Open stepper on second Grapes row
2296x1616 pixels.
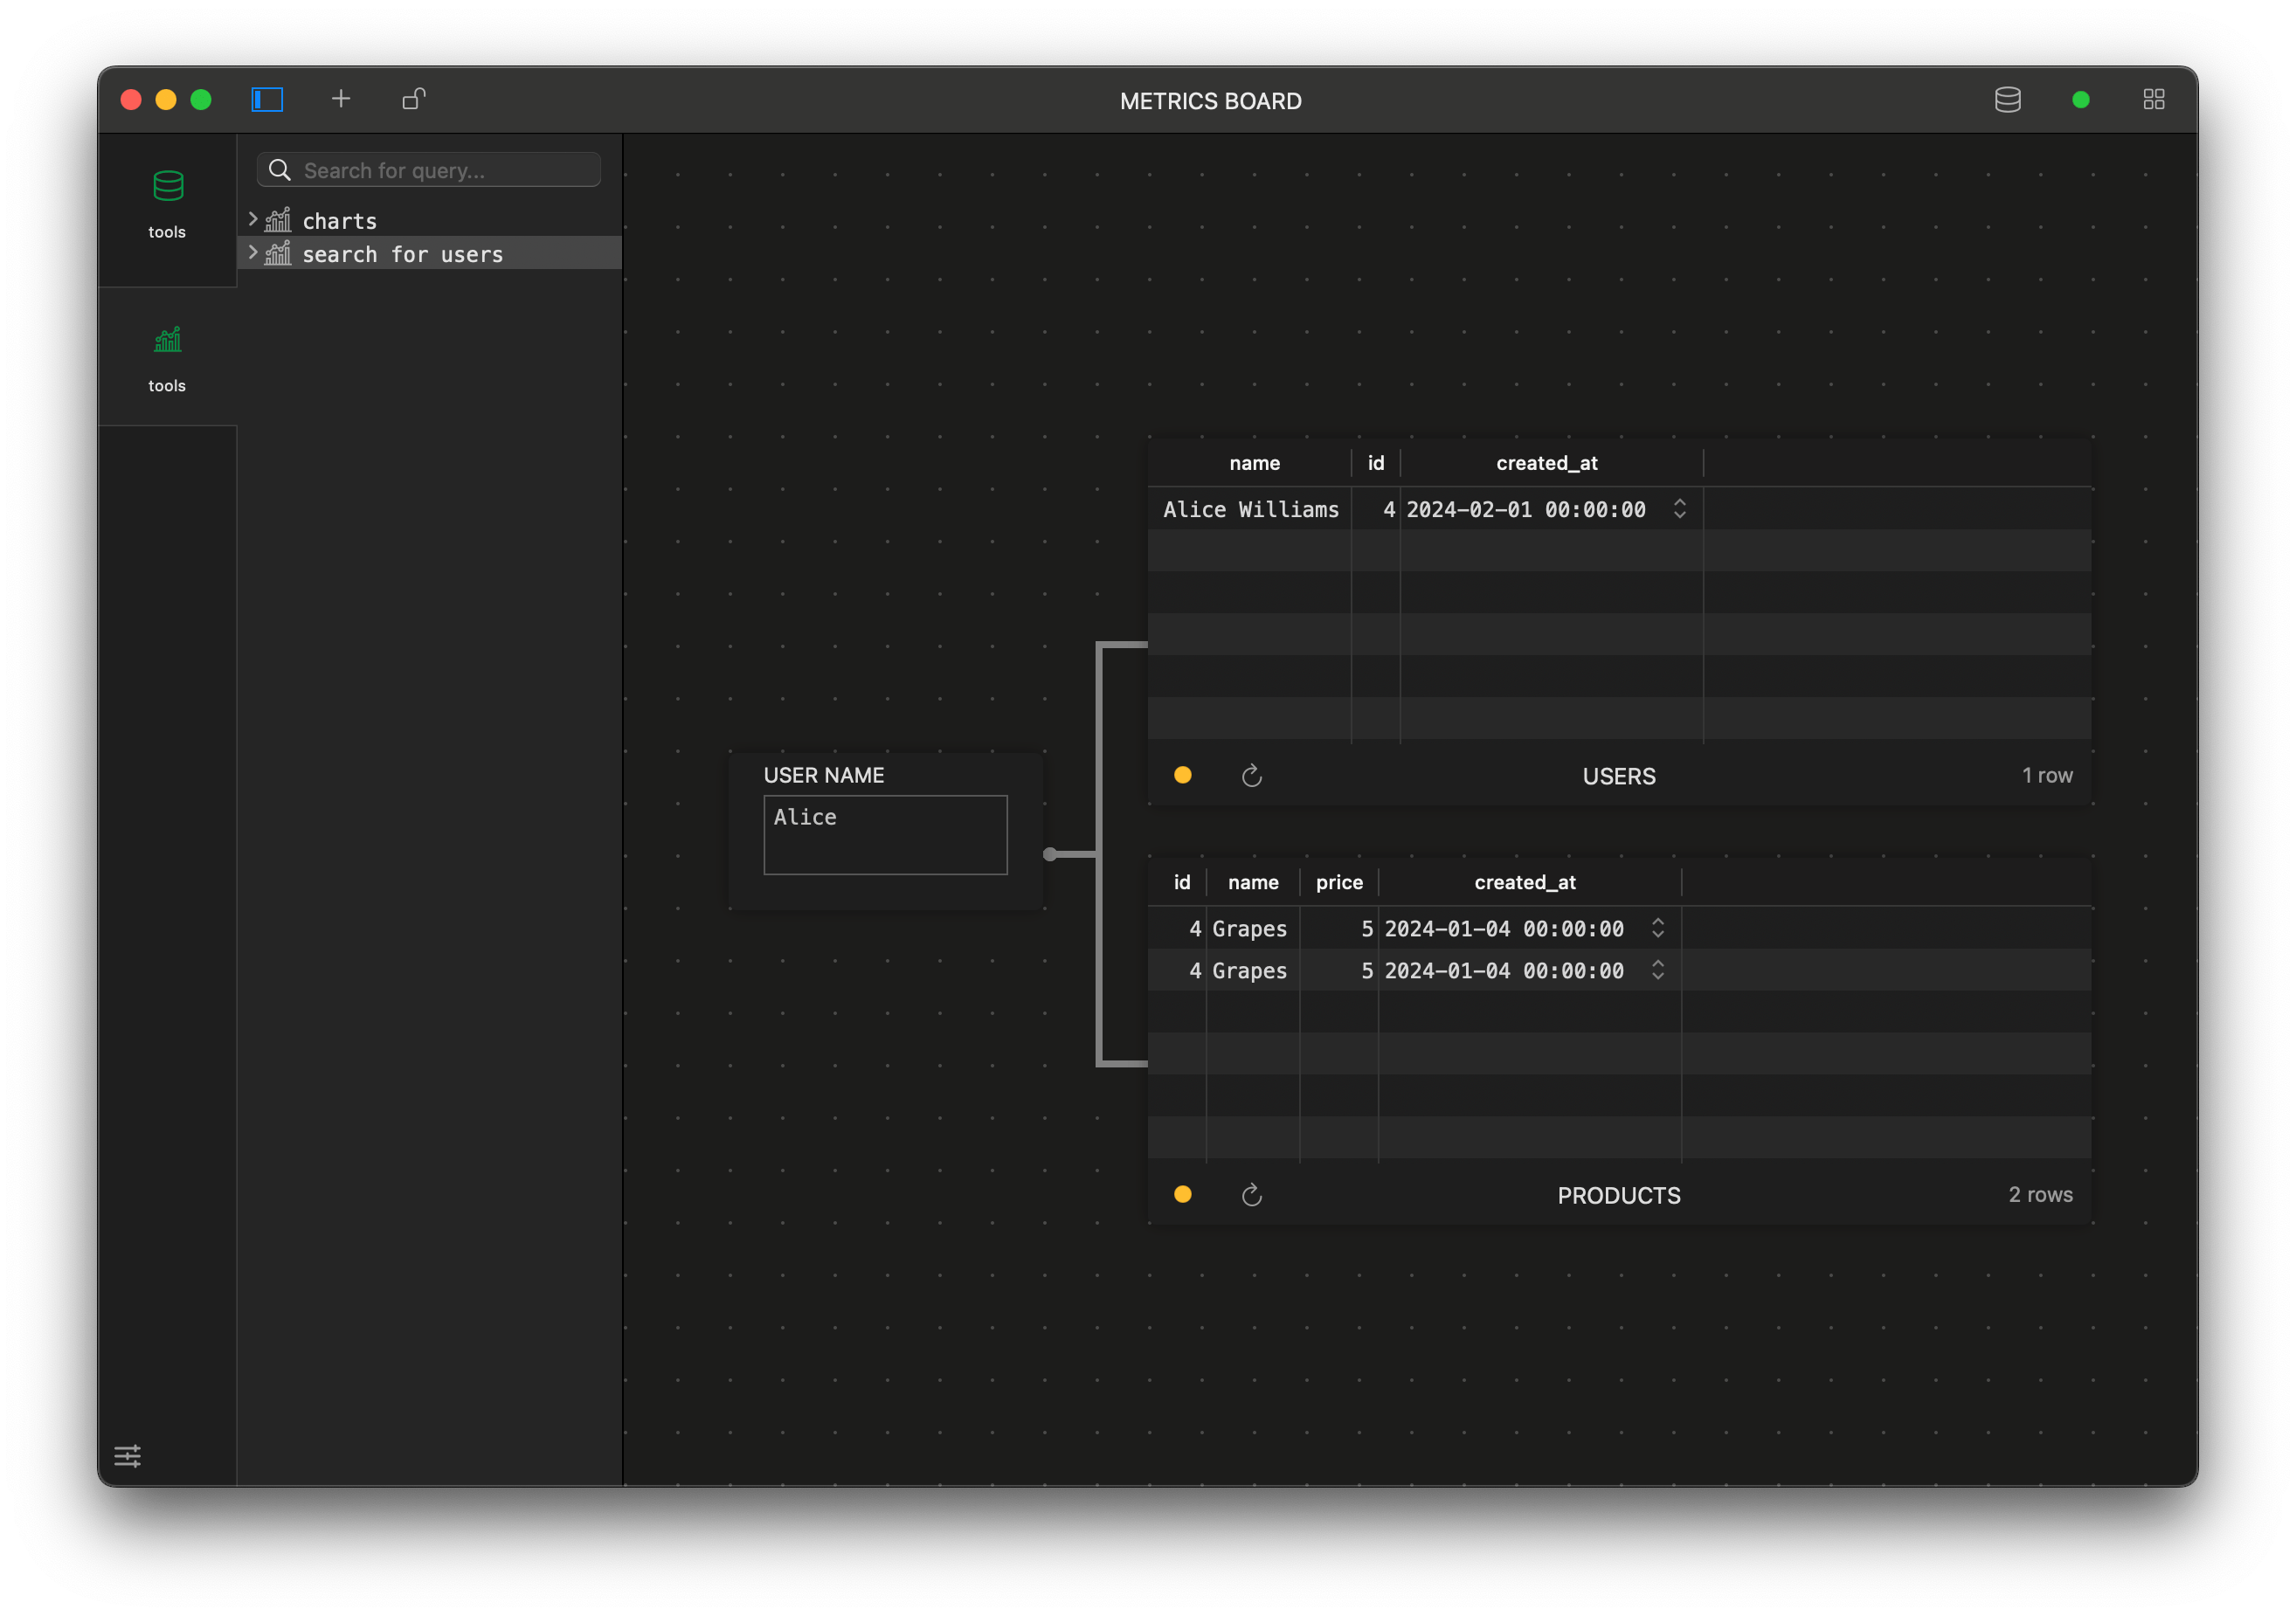pos(1657,969)
